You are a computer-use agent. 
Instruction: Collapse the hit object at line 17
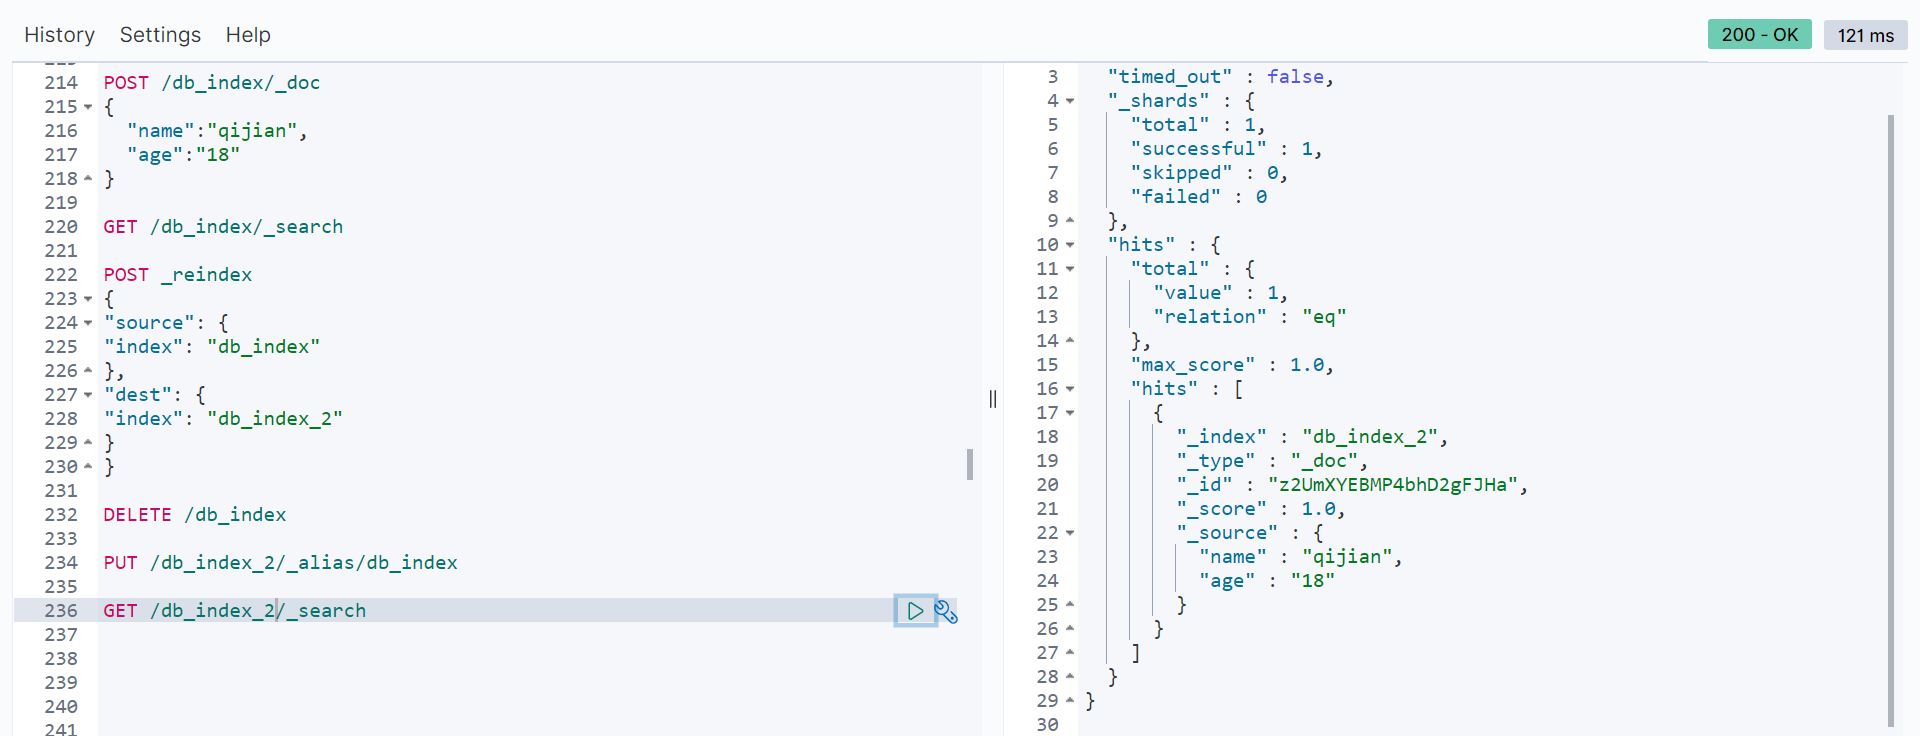(x=1070, y=413)
